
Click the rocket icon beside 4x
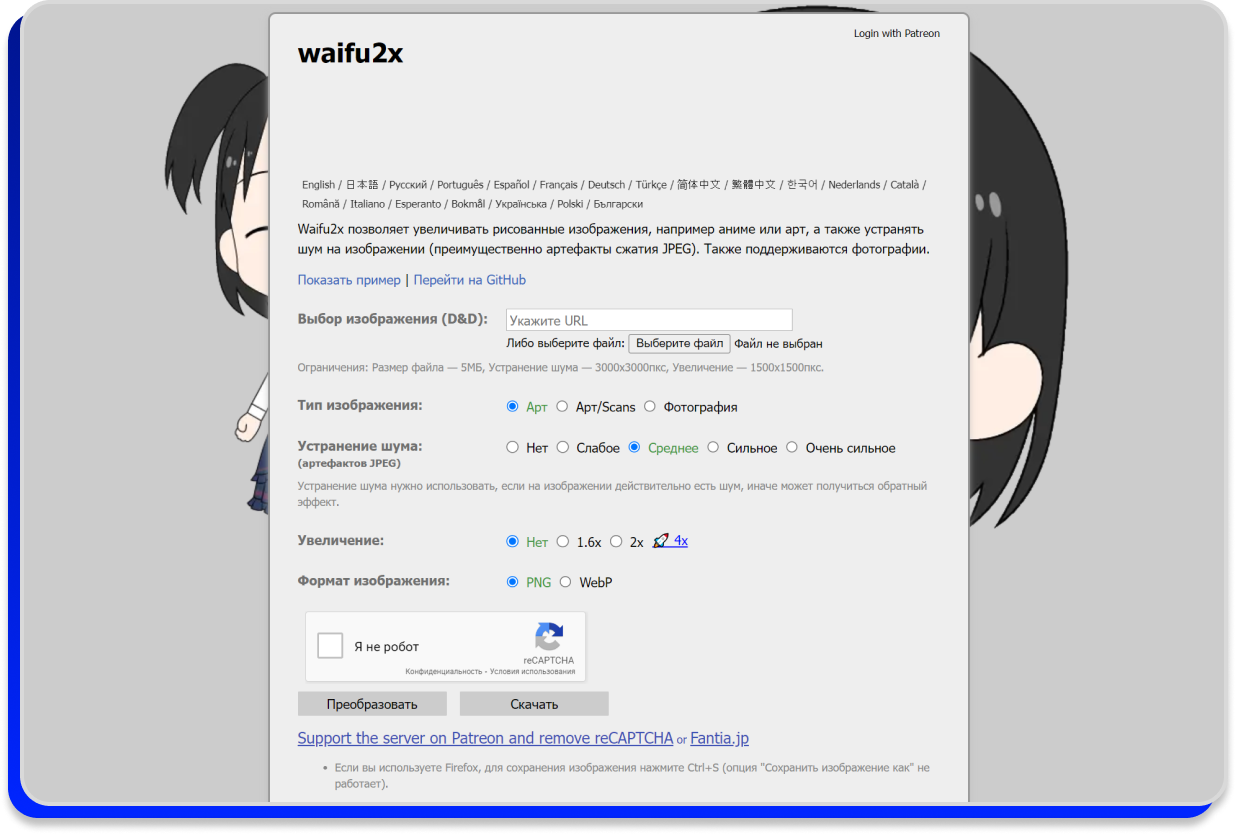click(661, 541)
